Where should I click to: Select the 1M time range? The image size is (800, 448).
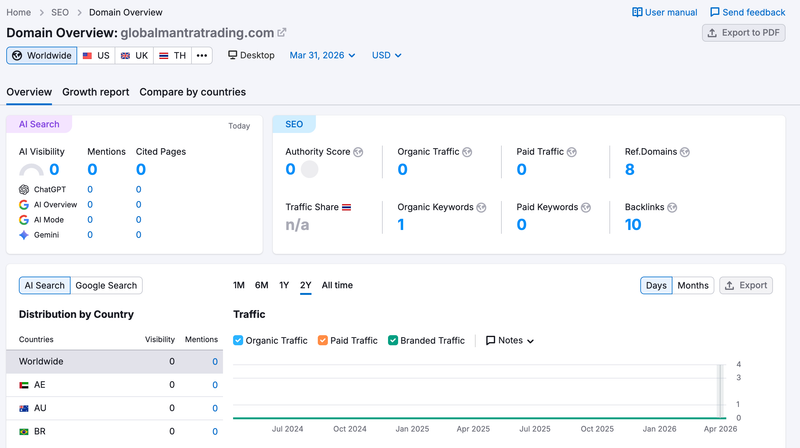click(x=239, y=285)
